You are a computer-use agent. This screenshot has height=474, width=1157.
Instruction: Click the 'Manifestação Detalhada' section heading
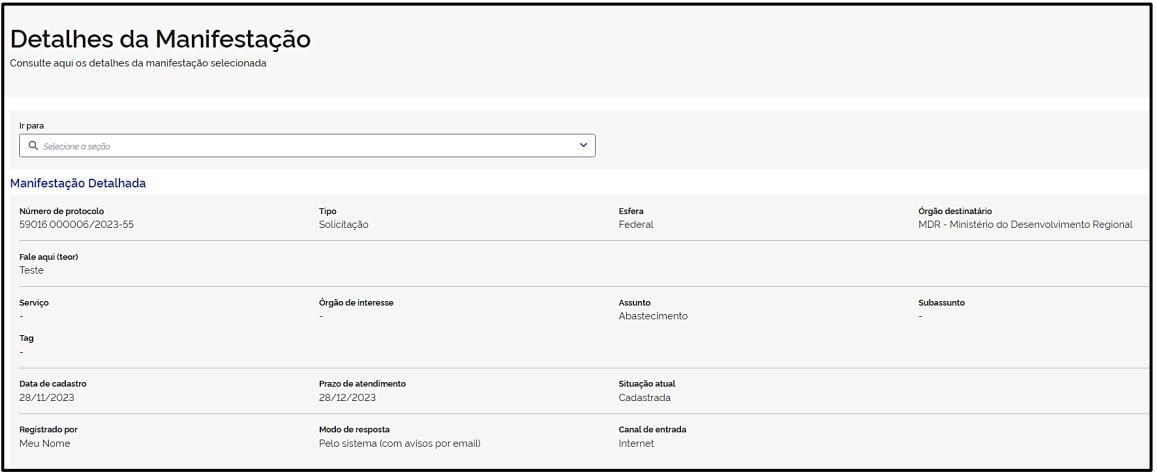[78, 184]
